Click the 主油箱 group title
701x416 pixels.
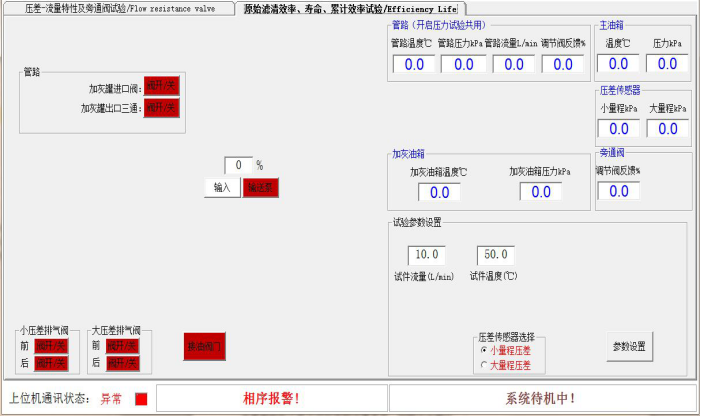(x=612, y=25)
